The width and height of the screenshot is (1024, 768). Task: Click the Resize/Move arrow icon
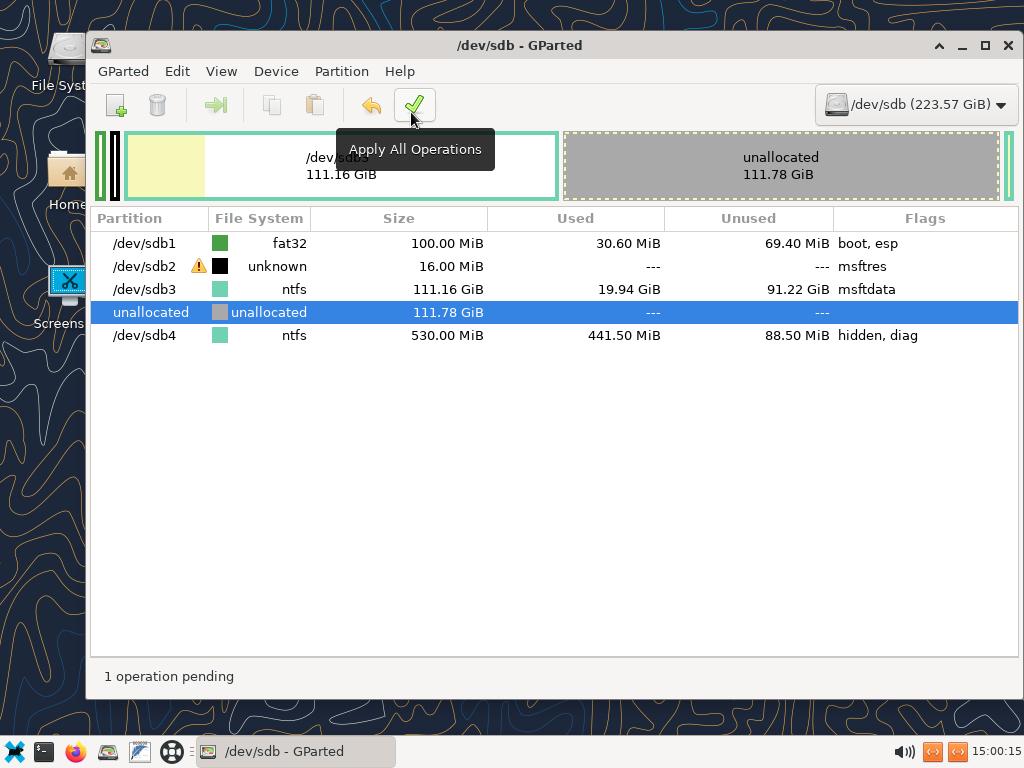[215, 105]
